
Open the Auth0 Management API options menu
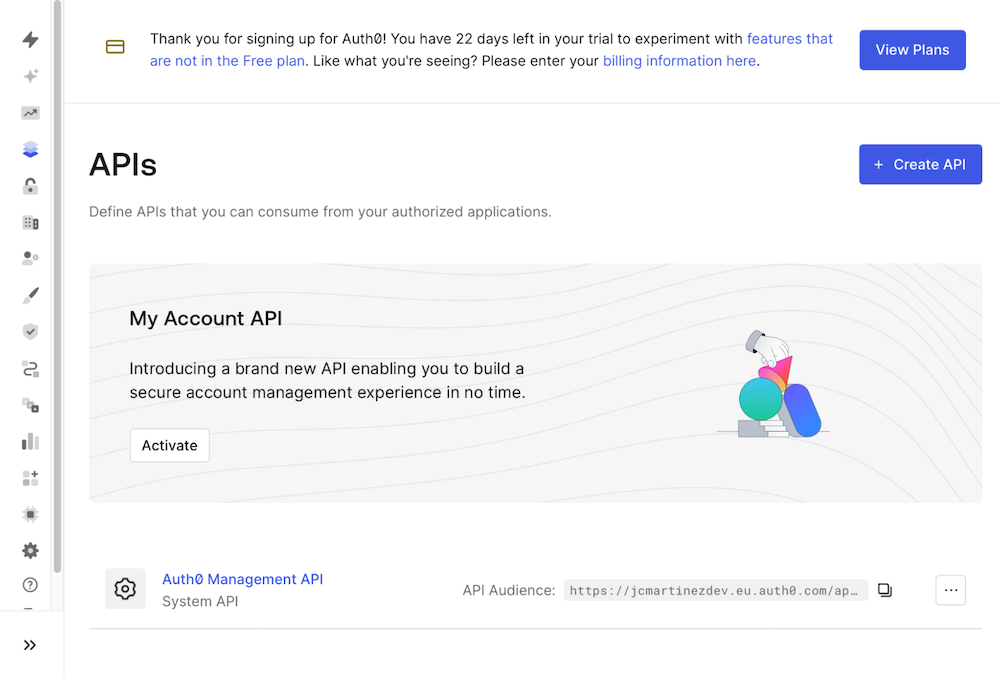950,590
